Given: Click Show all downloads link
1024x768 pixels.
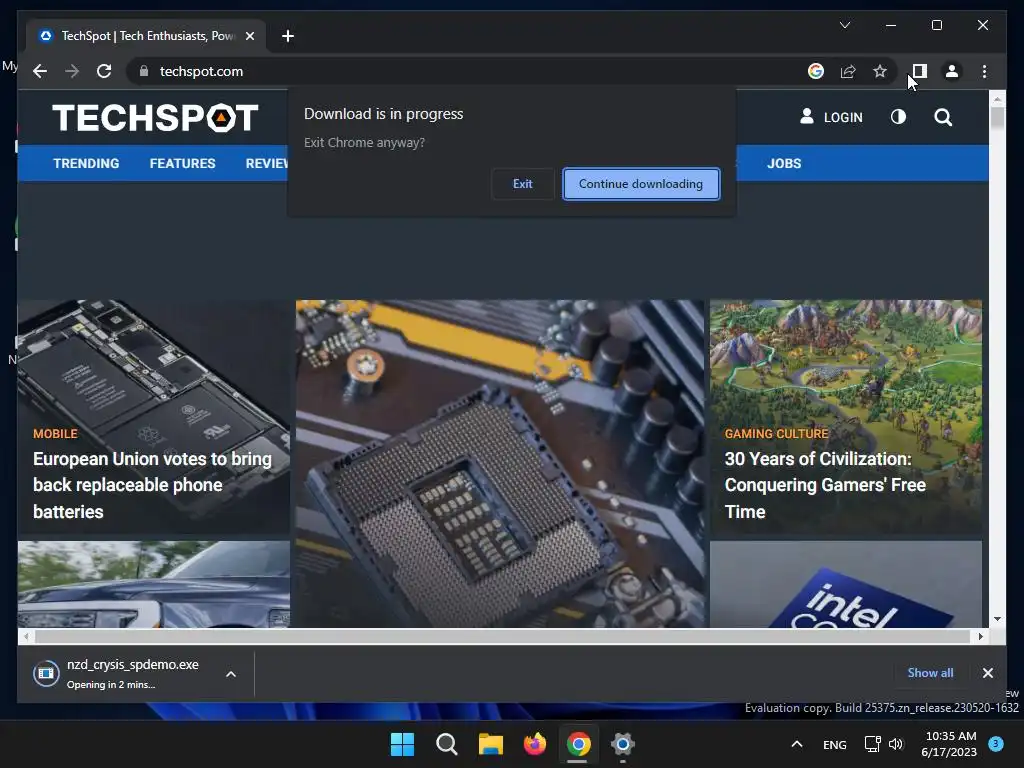Looking at the screenshot, I should (930, 673).
